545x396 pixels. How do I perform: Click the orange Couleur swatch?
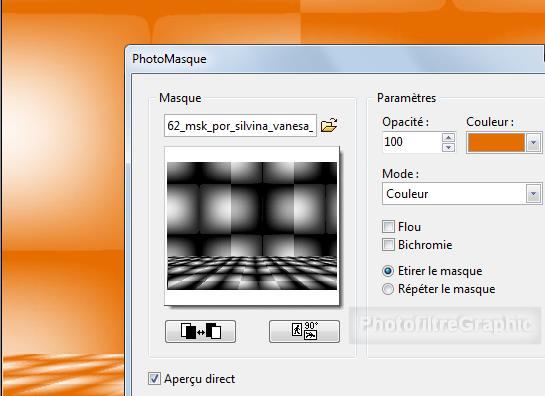pyautogui.click(x=496, y=143)
